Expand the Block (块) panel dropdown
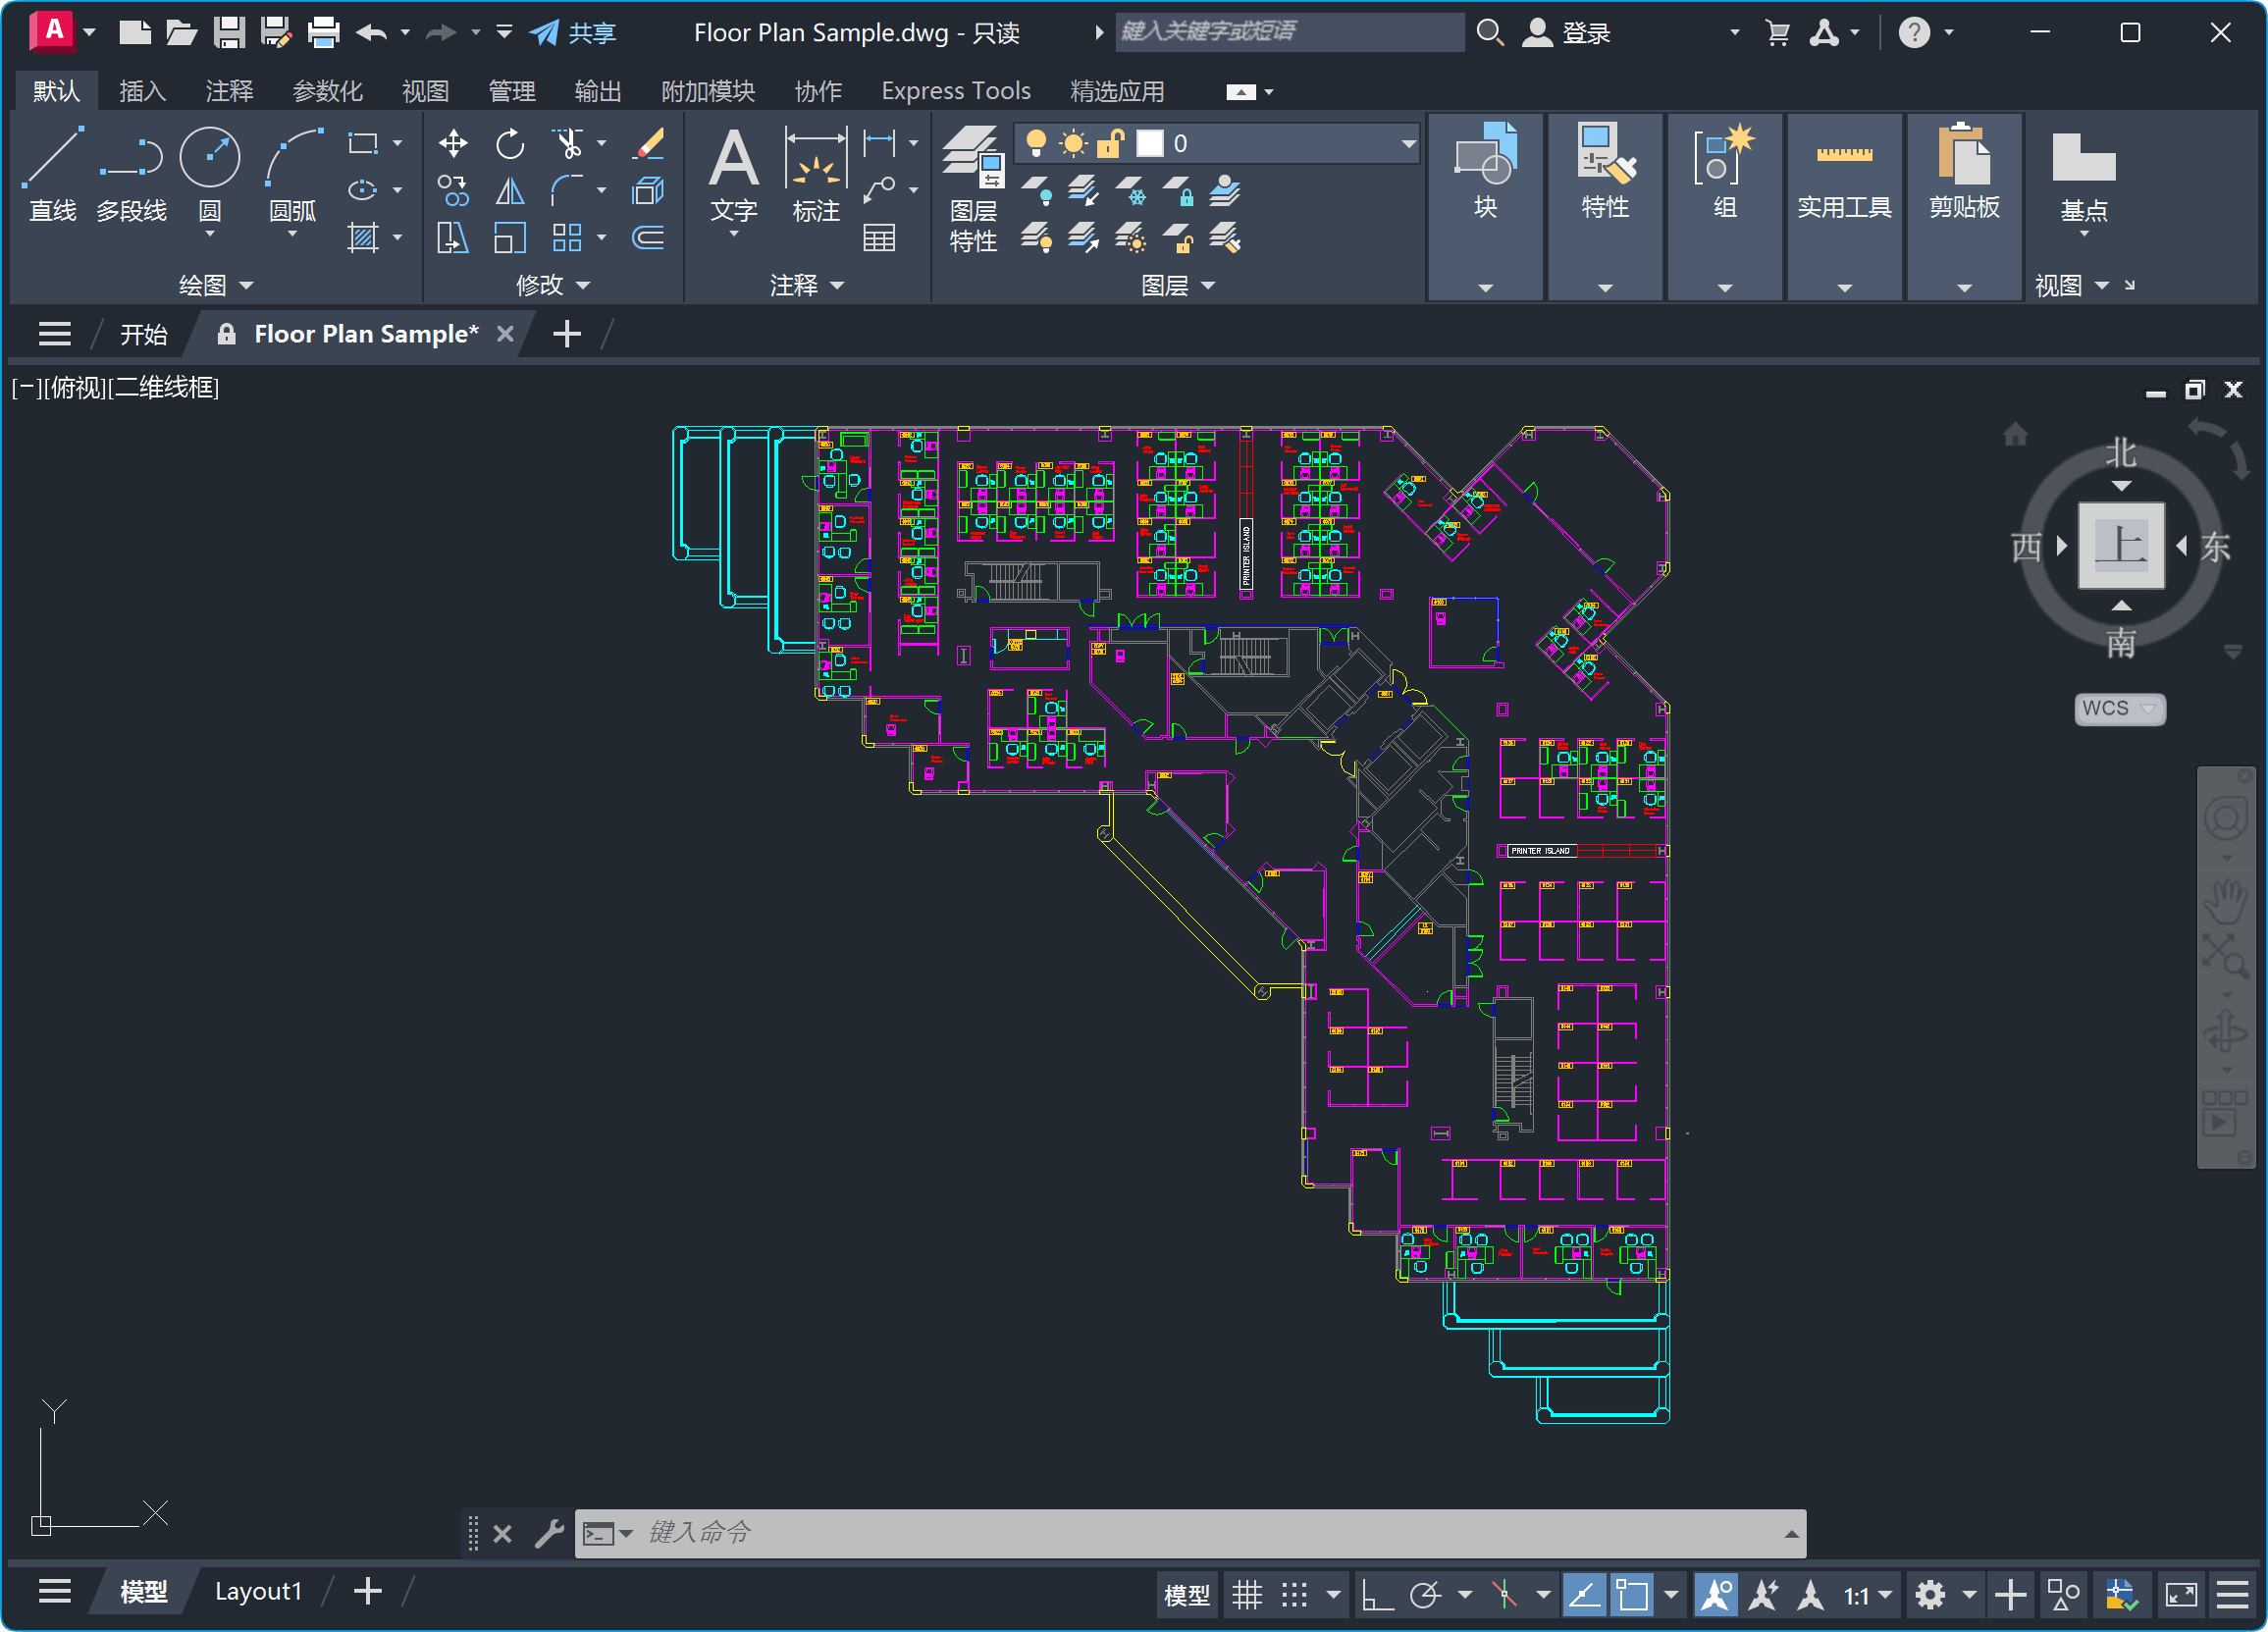The width and height of the screenshot is (2268, 1632). click(1485, 288)
